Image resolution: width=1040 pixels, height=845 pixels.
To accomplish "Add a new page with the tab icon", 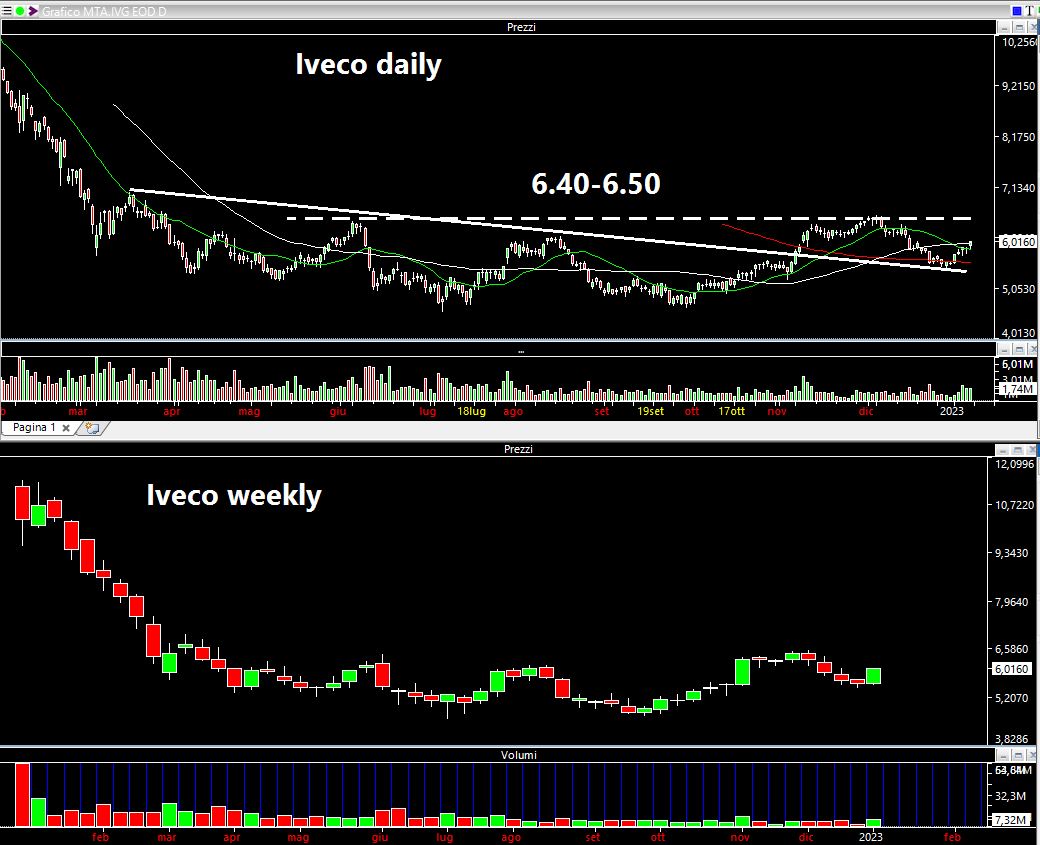I will 92,428.
